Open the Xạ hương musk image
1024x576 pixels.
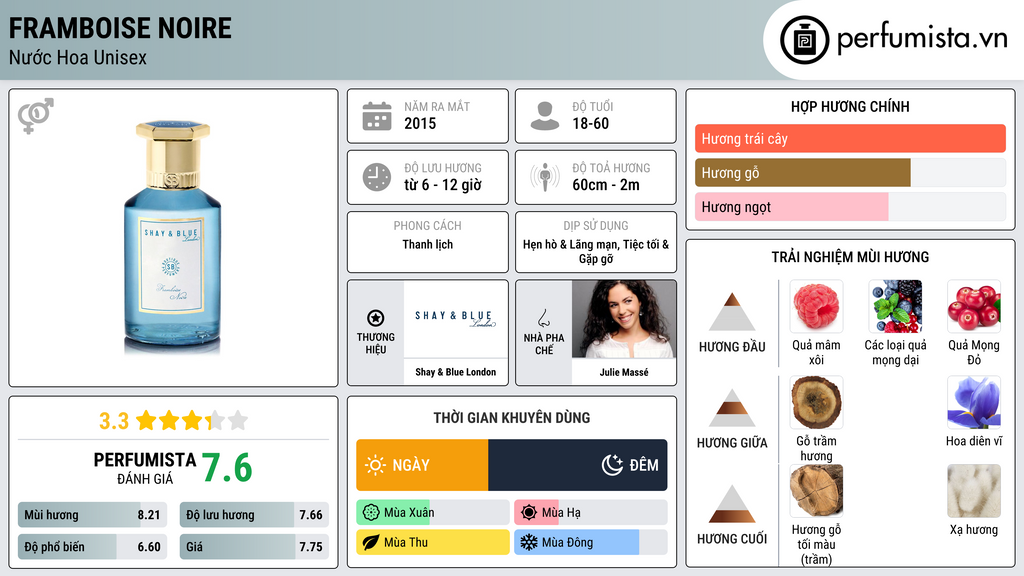(x=974, y=491)
